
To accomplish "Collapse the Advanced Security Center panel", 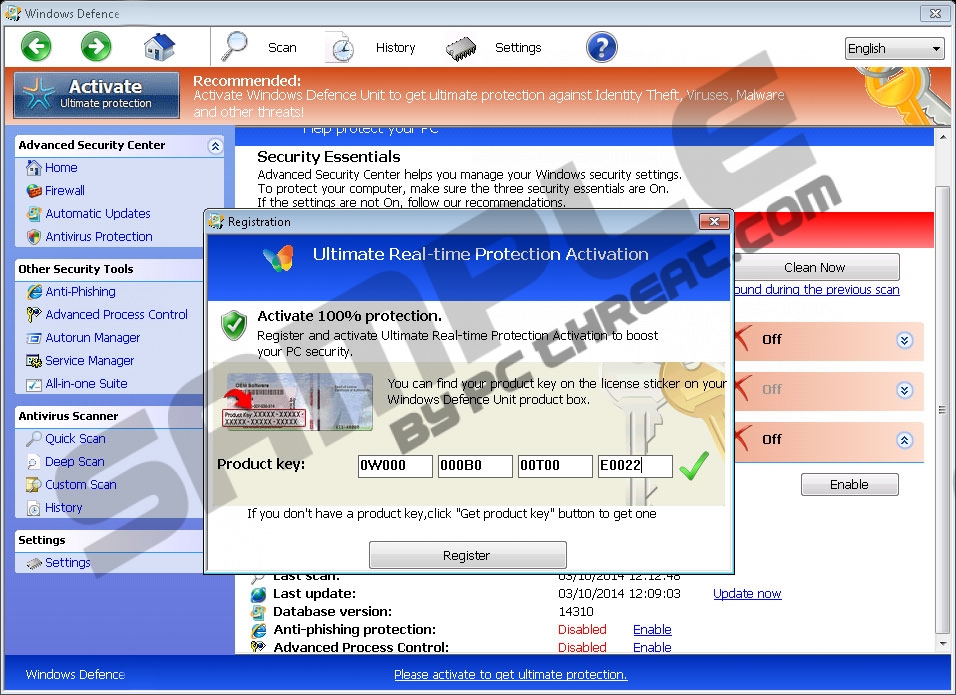I will [215, 146].
